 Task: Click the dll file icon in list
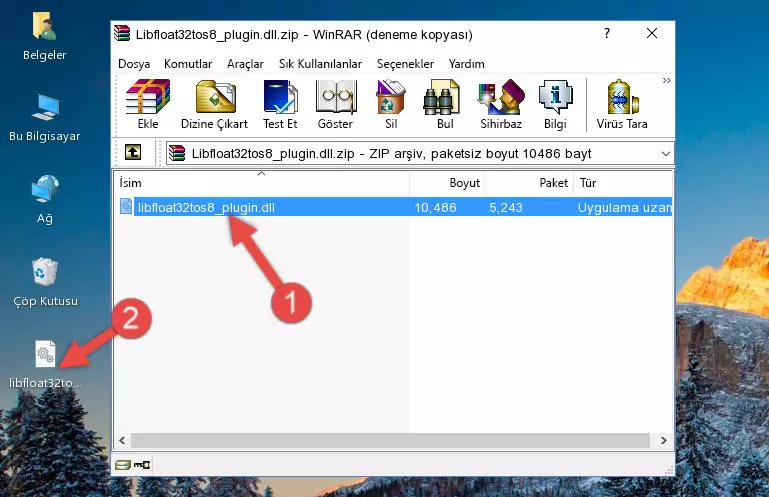pos(126,207)
